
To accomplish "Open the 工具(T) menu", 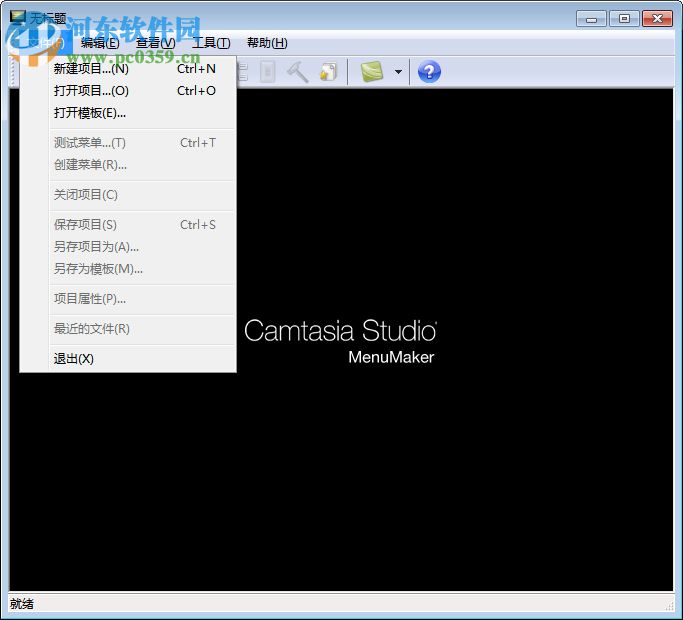I will (211, 43).
